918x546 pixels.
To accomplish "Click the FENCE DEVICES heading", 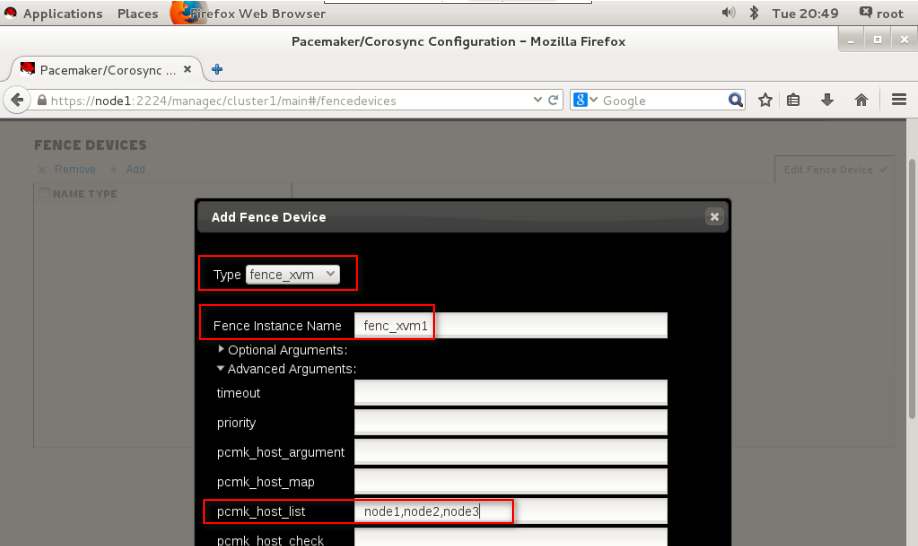I will pyautogui.click(x=90, y=145).
